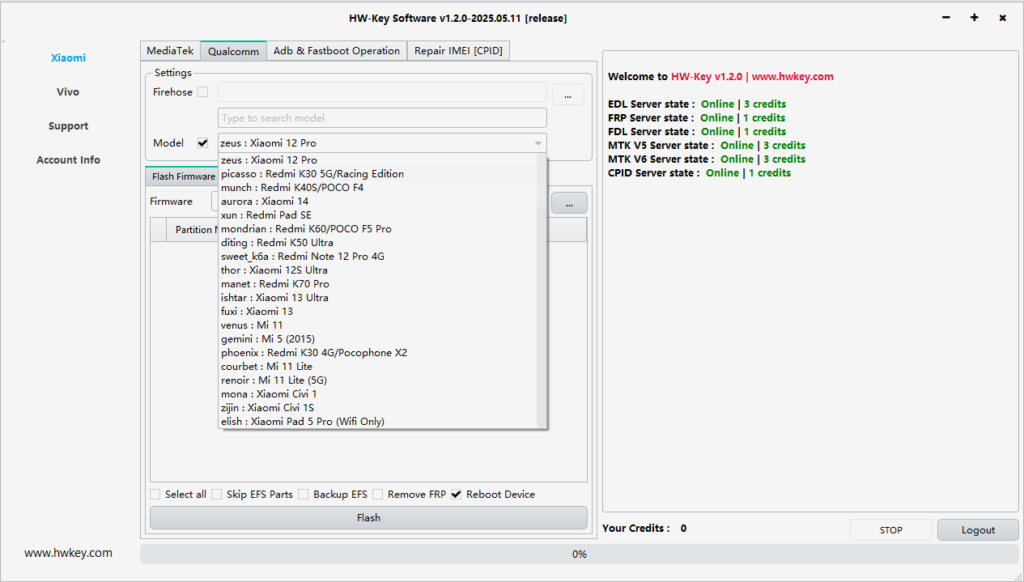Switch to the MediaTek tab
Image resolution: width=1024 pixels, height=582 pixels.
click(170, 50)
